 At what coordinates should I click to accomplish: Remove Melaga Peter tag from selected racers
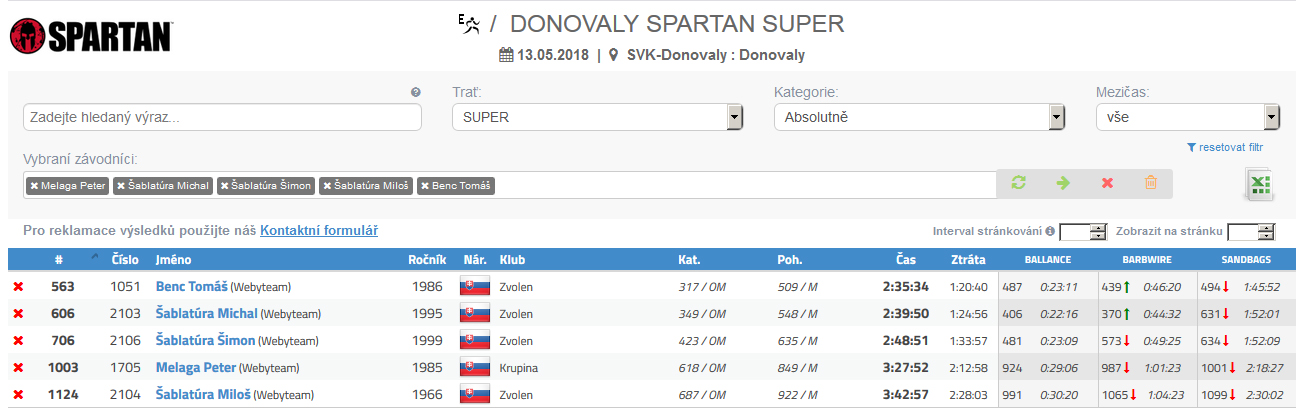click(34, 186)
